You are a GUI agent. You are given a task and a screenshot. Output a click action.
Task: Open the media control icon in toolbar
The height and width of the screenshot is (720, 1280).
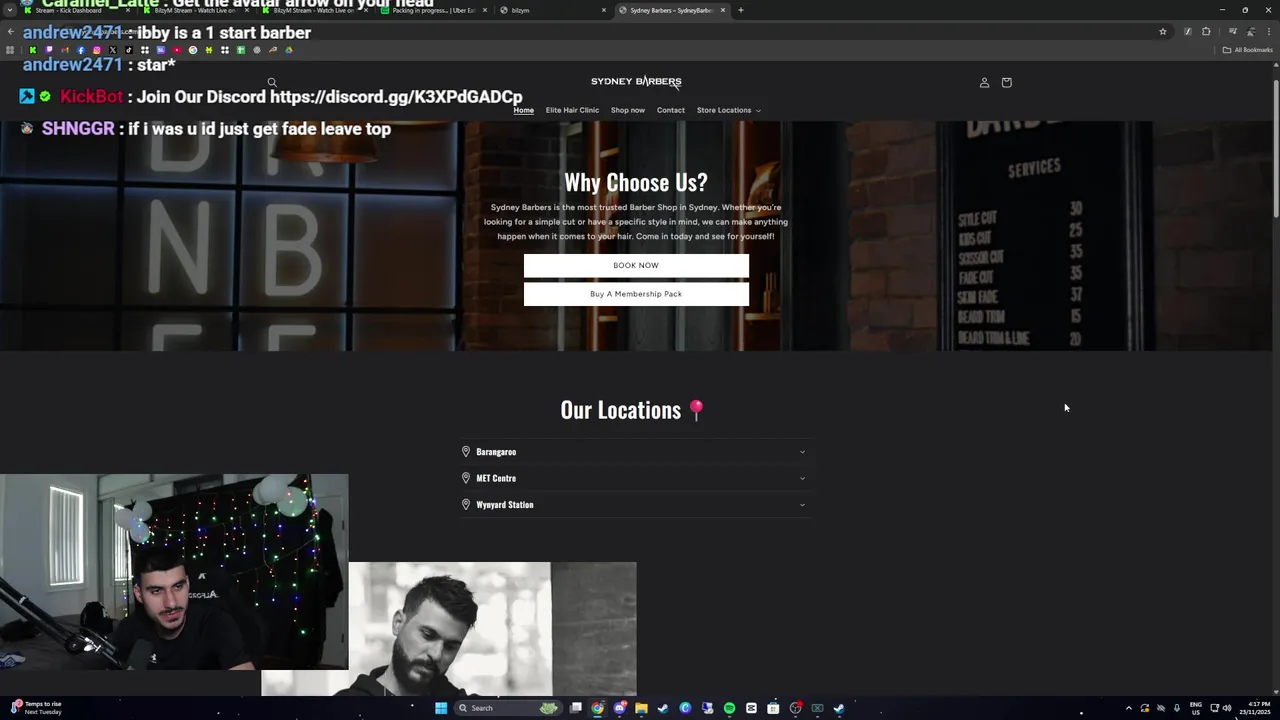click(1233, 31)
